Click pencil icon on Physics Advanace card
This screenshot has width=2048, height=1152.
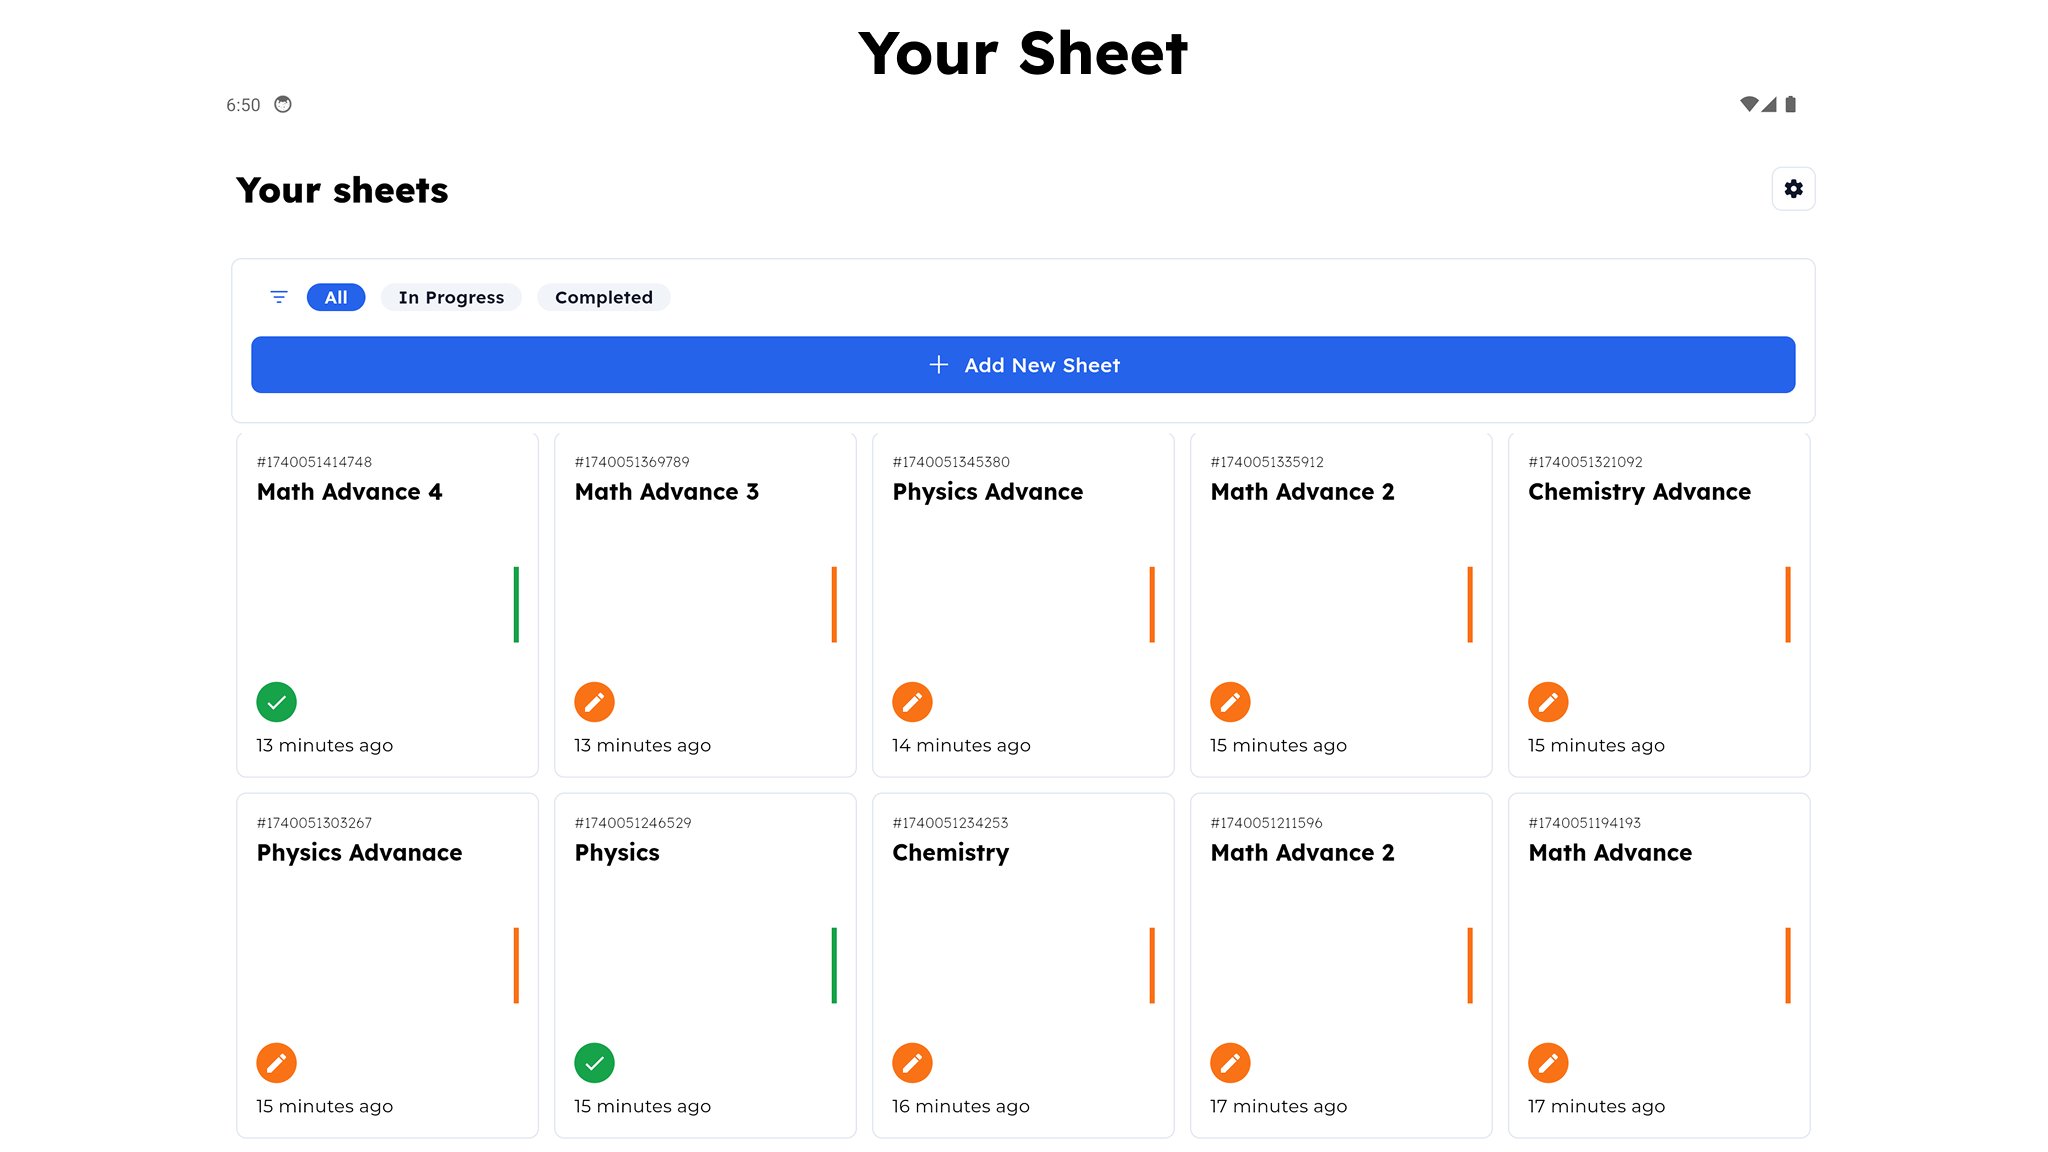pos(276,1063)
